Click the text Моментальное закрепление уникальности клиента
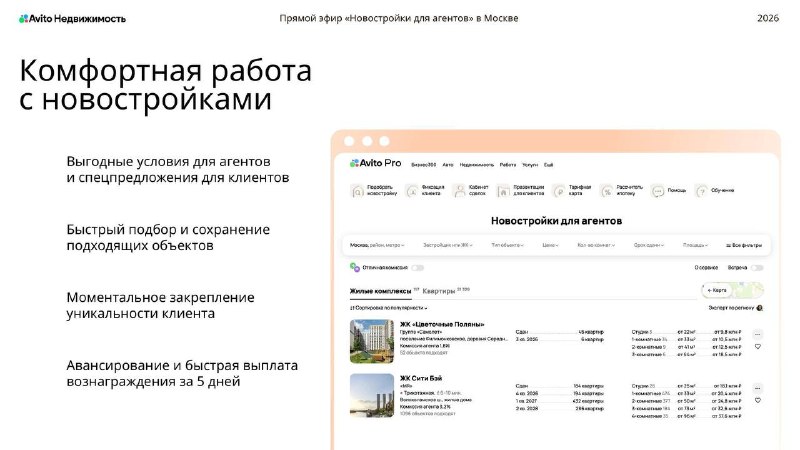This screenshot has width=800, height=450. [x=160, y=305]
